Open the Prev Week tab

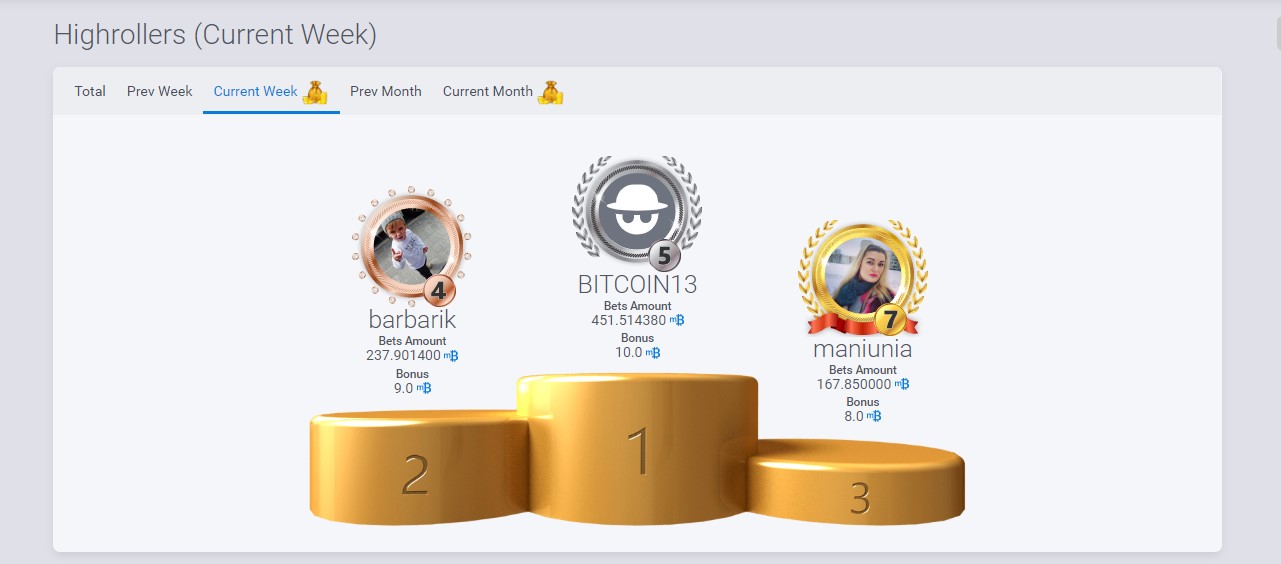159,91
